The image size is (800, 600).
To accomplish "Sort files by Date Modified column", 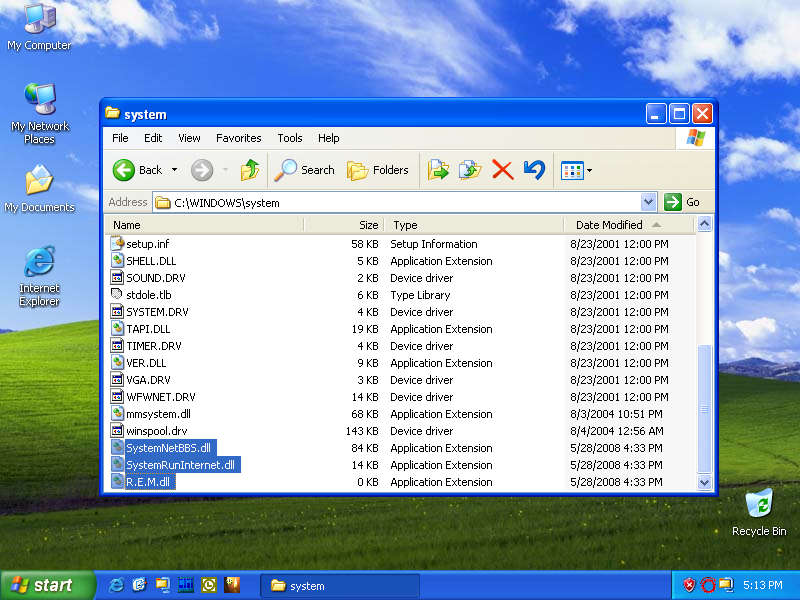I will point(629,225).
